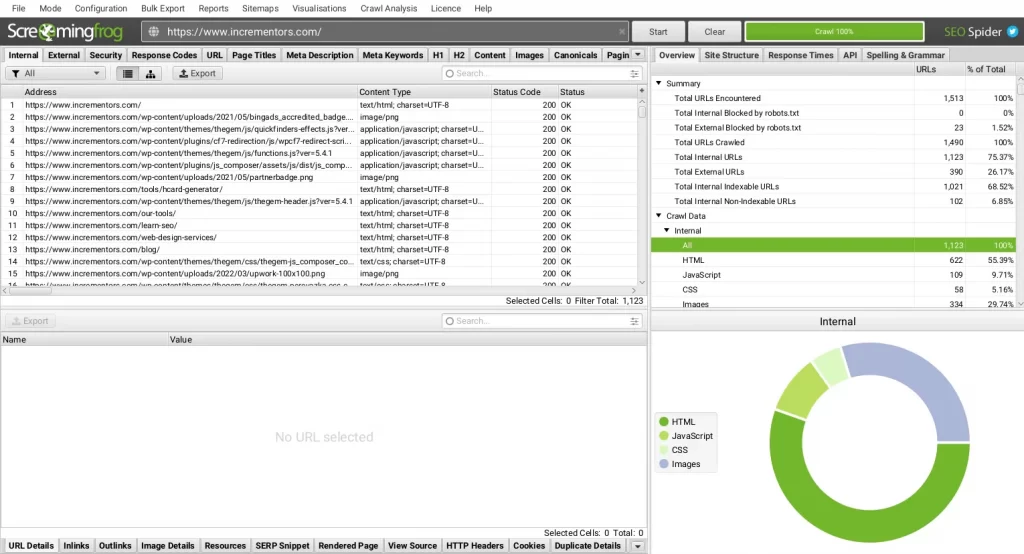The image size is (1024, 554).
Task: Open the Sitemaps menu
Action: coord(260,8)
